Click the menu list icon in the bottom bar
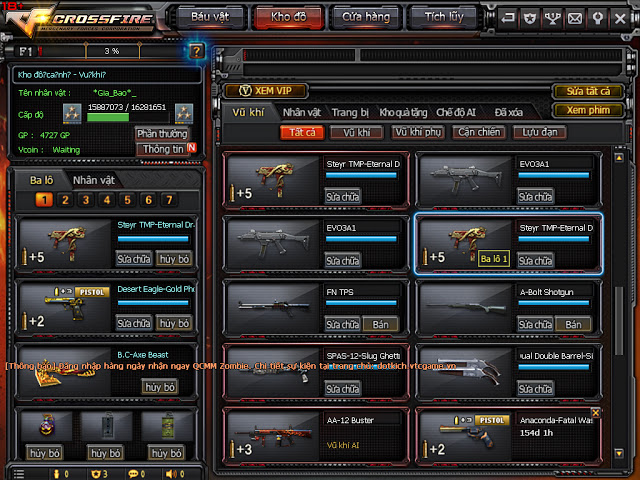 click(x=18, y=474)
